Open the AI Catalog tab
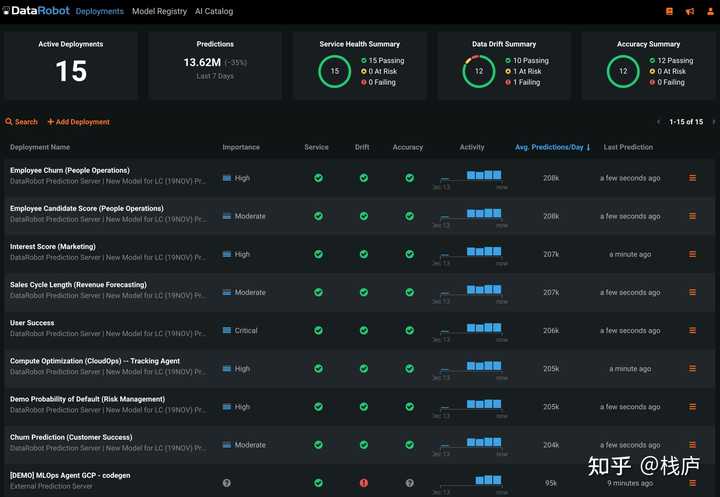This screenshot has width=720, height=497. (x=214, y=11)
